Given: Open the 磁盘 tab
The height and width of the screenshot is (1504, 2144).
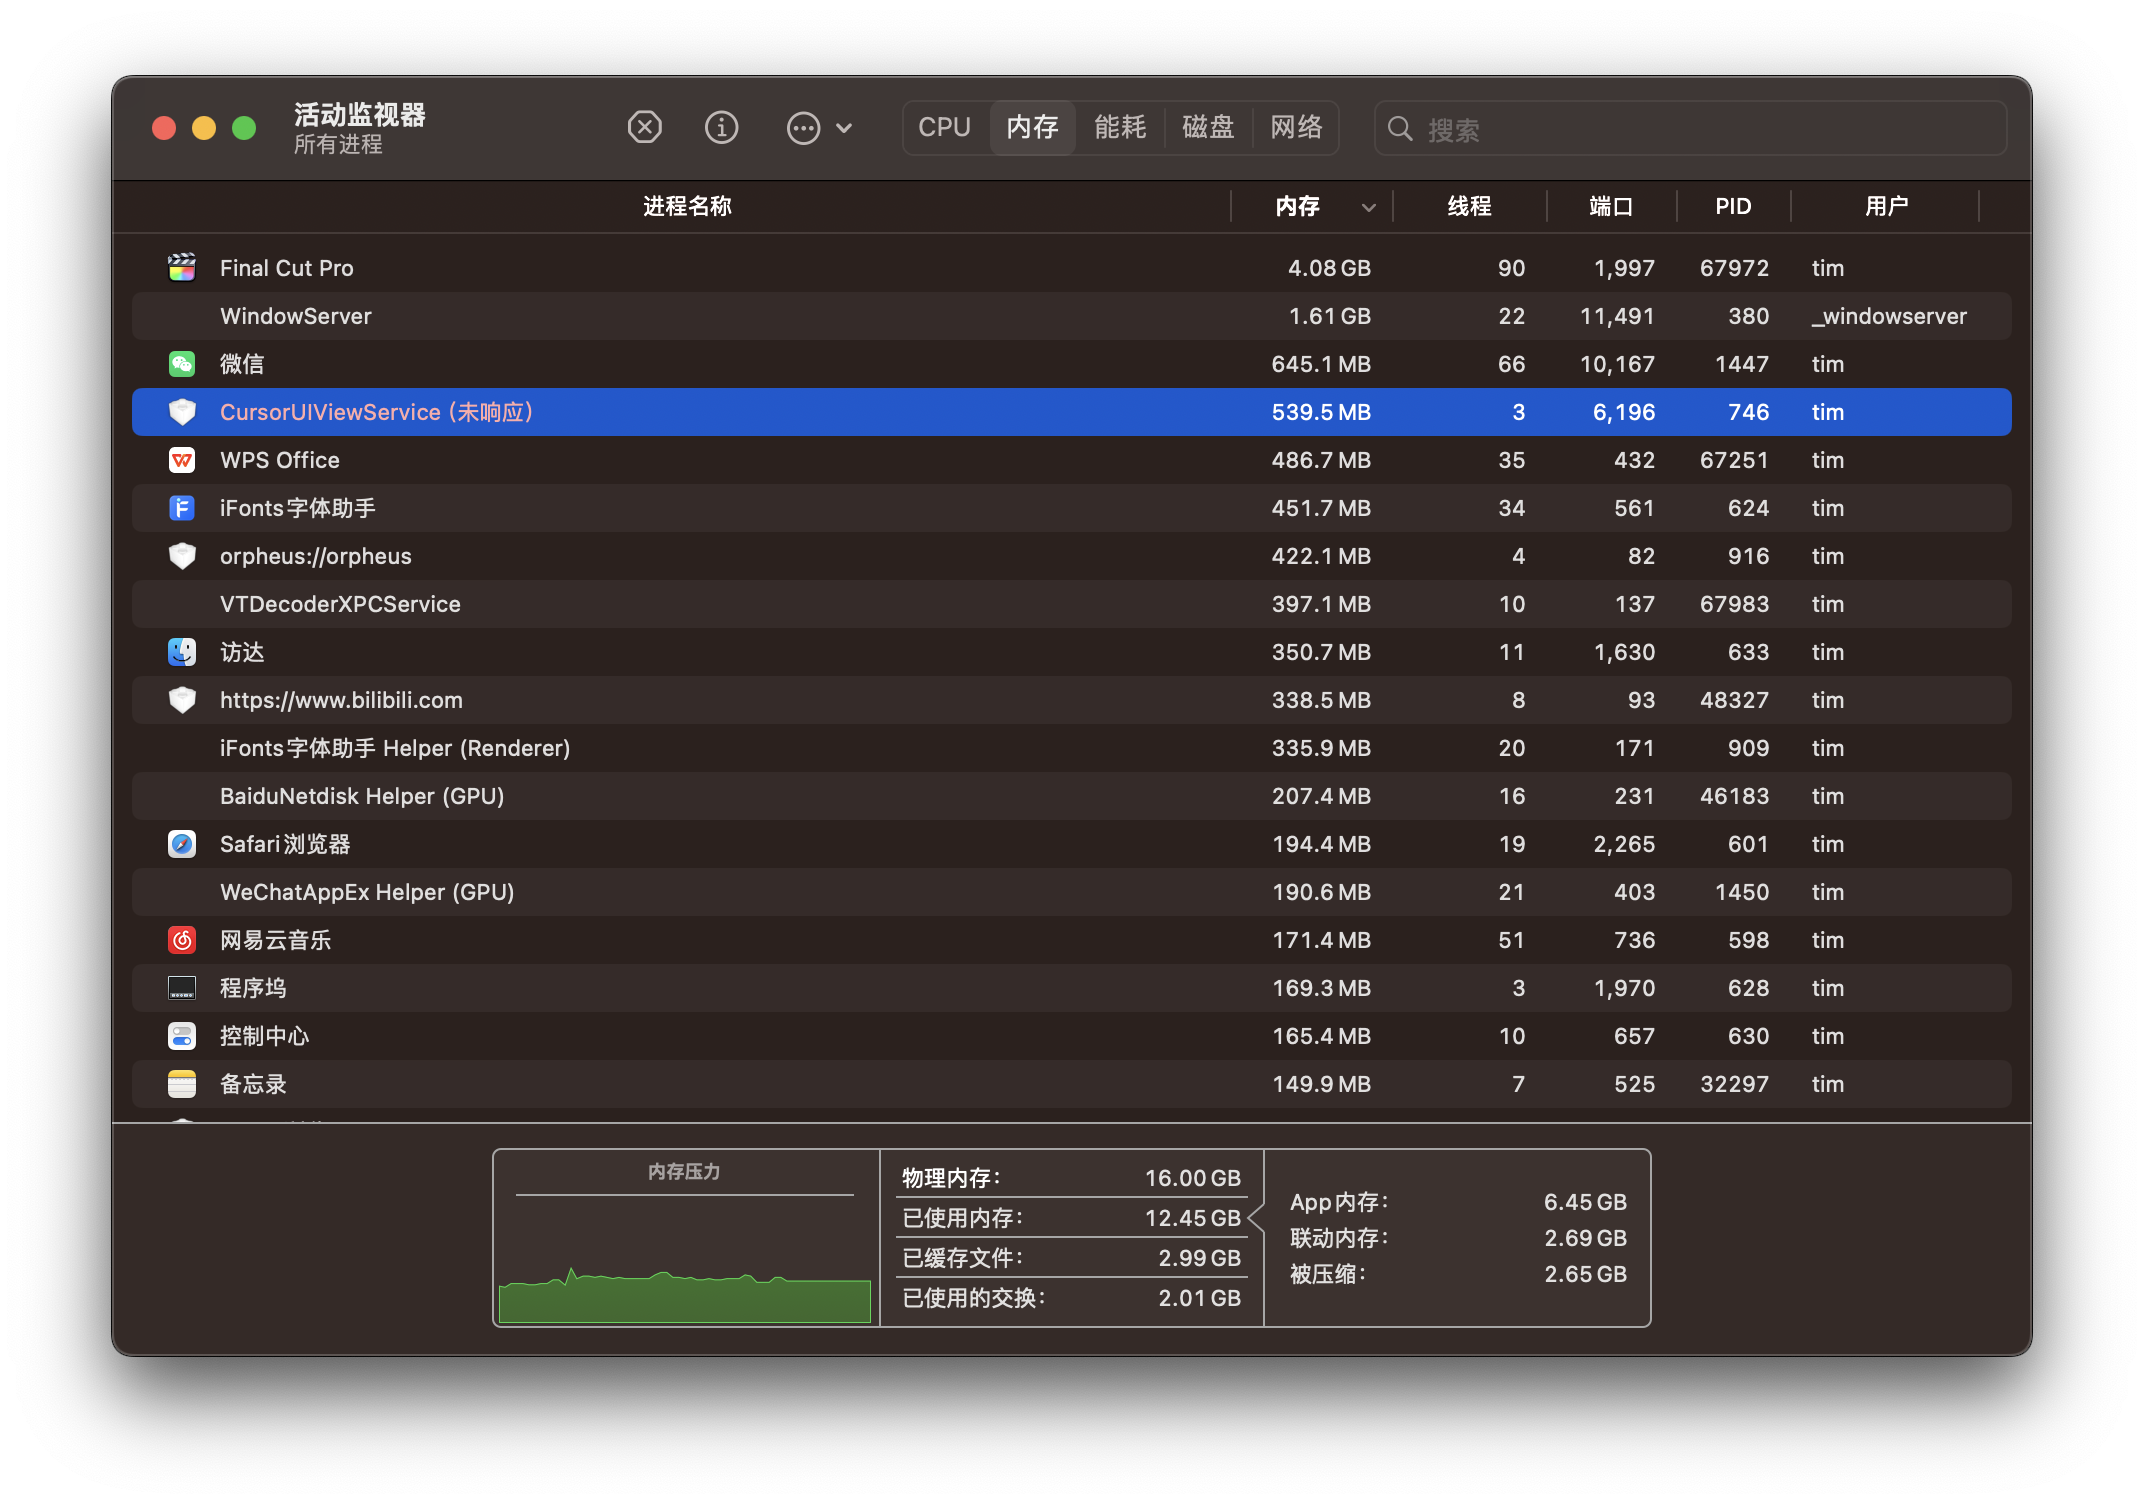Looking at the screenshot, I should click(1208, 128).
